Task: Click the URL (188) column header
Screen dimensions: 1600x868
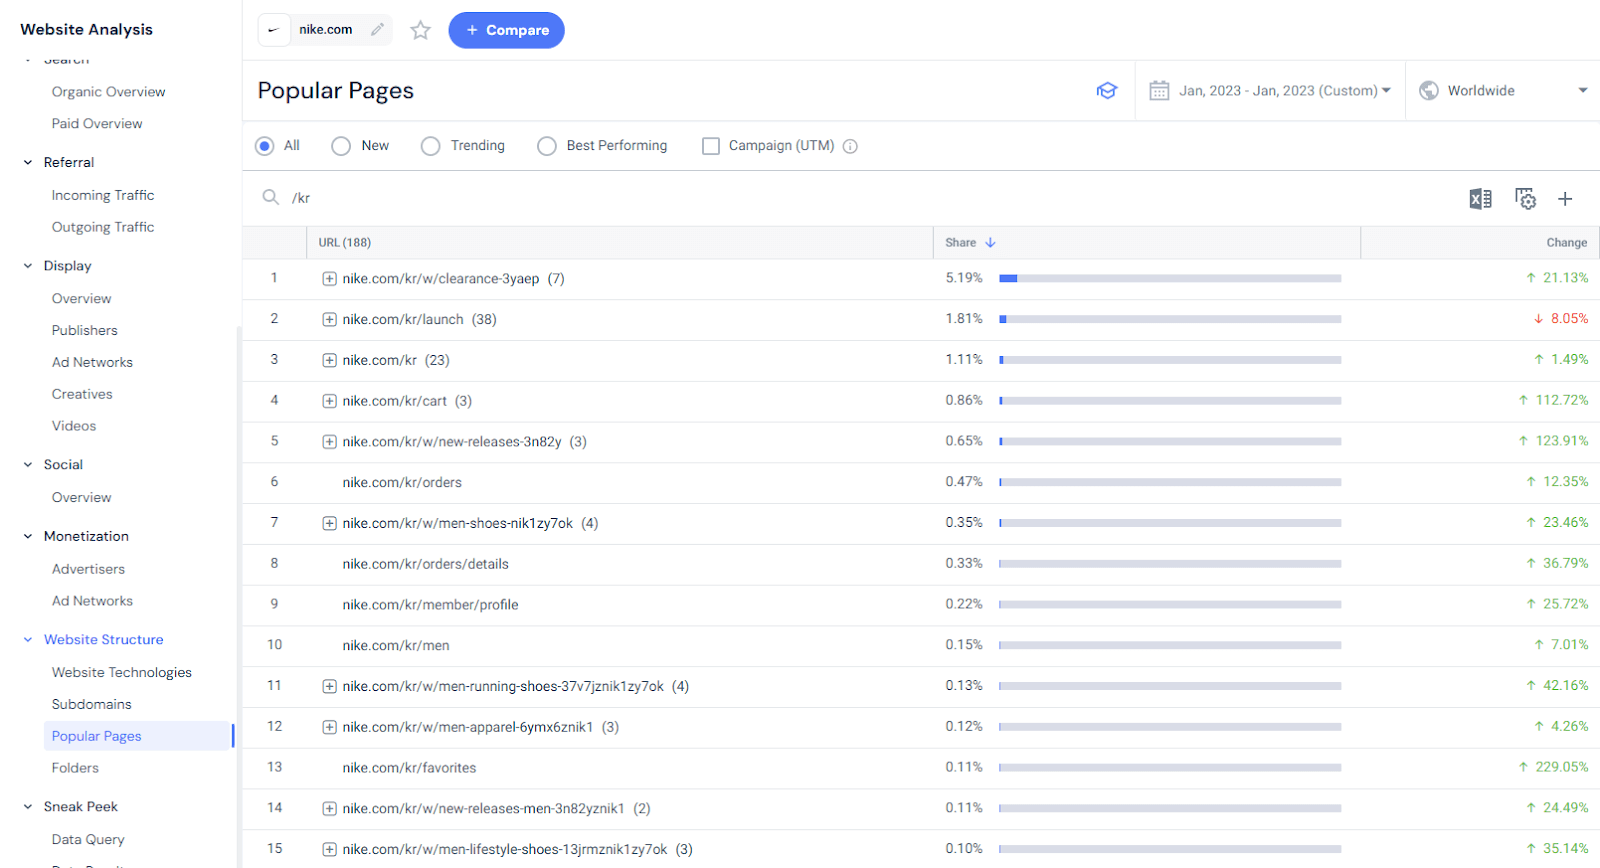Action: pyautogui.click(x=345, y=243)
